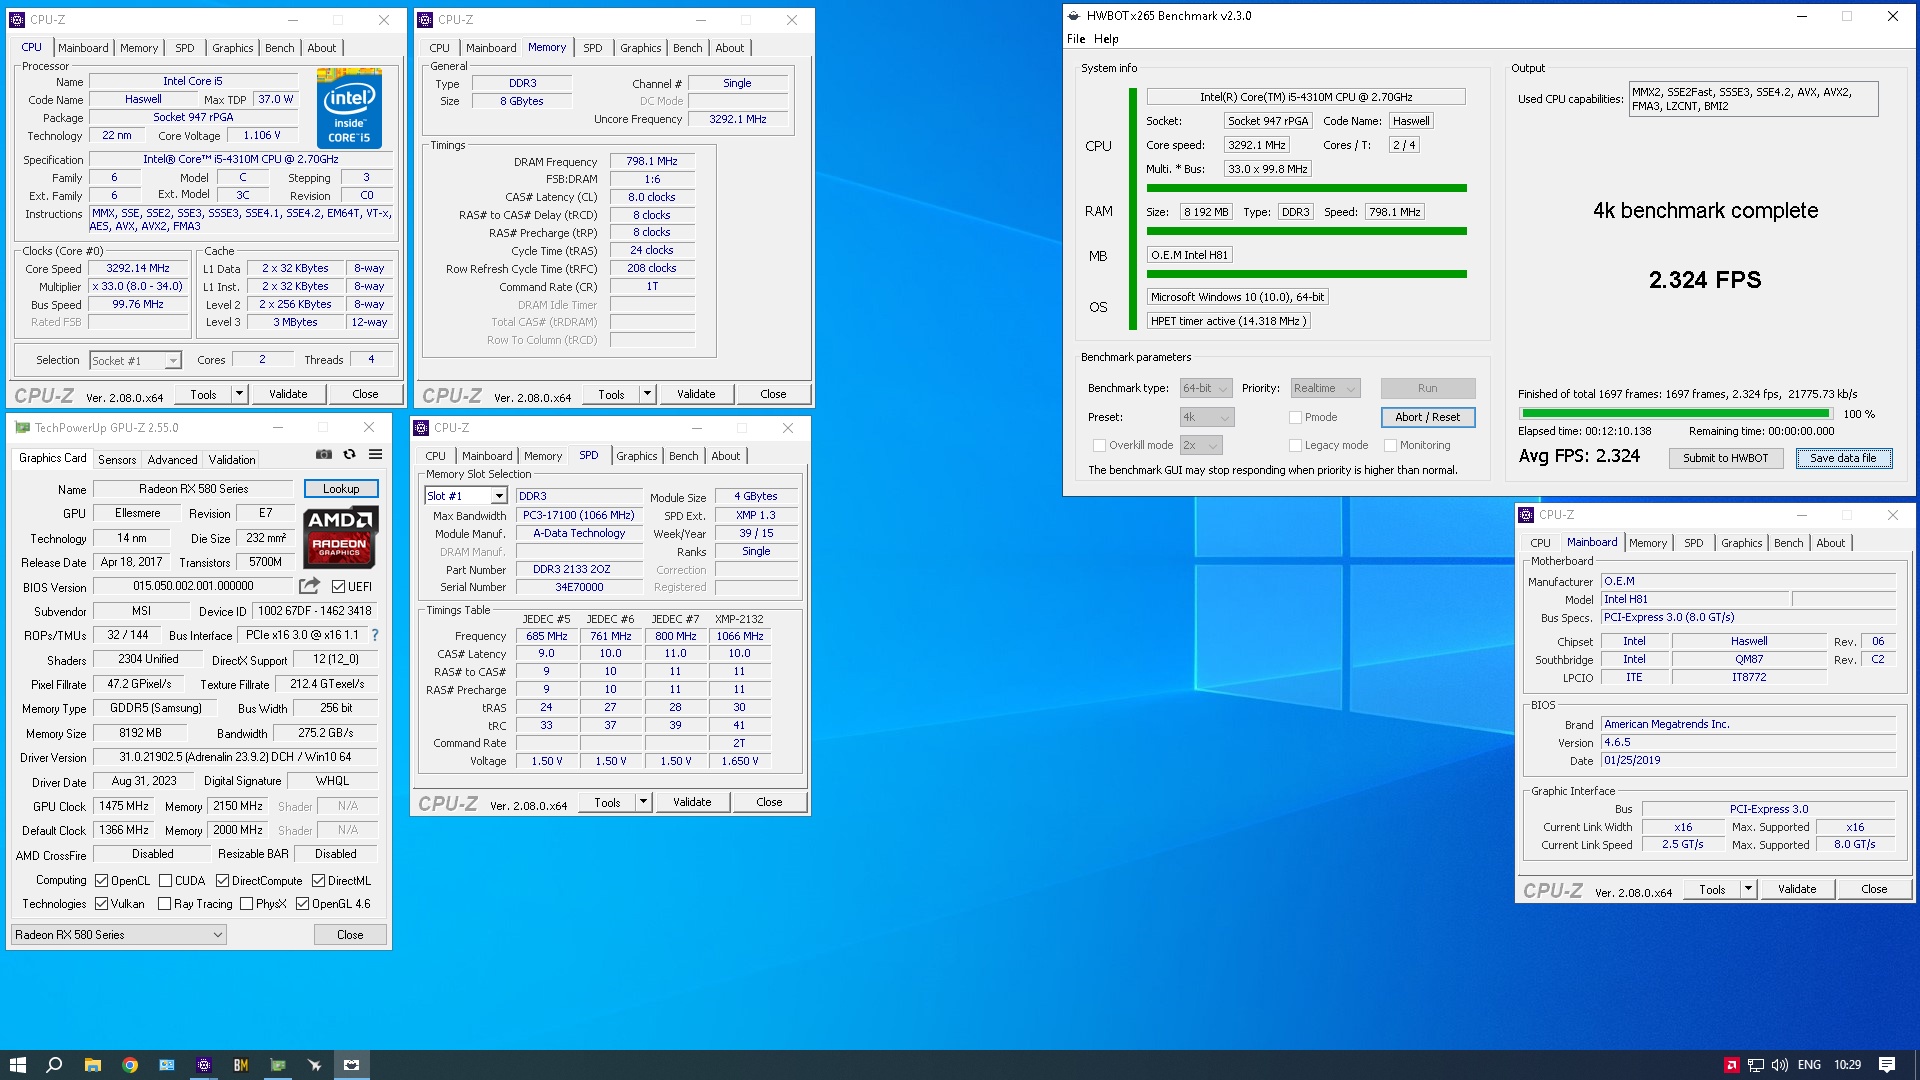Click the Abort / Reset button
This screenshot has width=1920, height=1080.
point(1427,417)
